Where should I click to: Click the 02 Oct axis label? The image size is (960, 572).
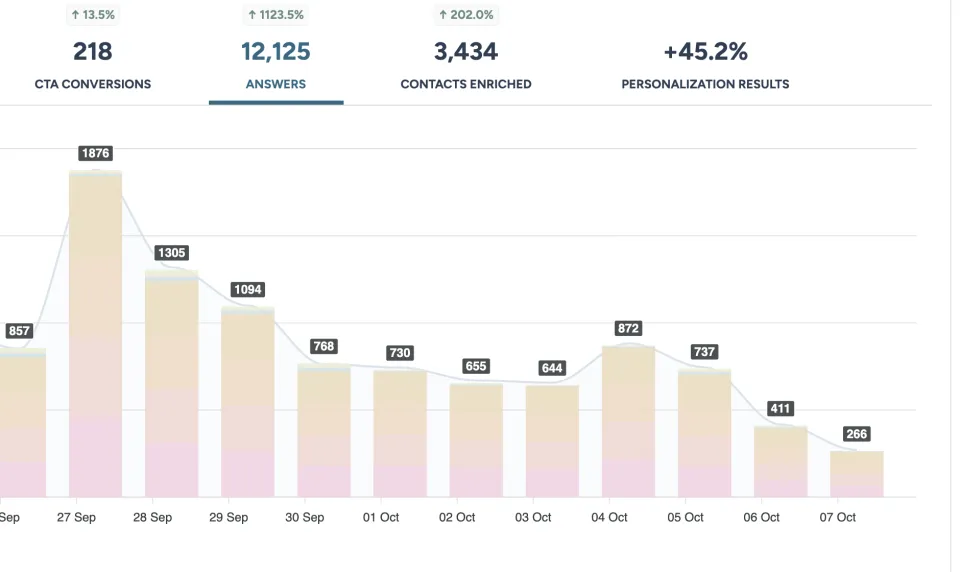coord(457,517)
